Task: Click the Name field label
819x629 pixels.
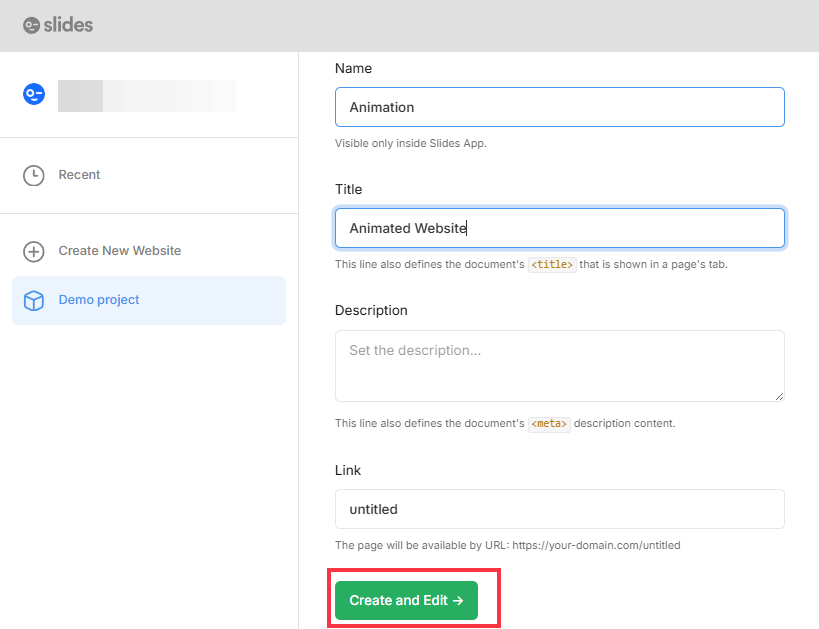Action: [x=353, y=68]
